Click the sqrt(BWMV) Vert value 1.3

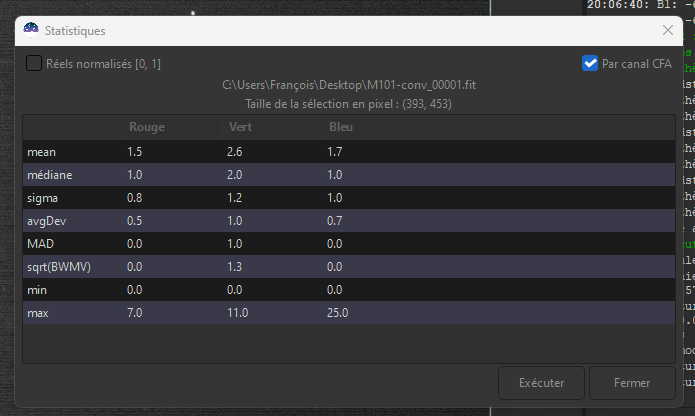tap(234, 267)
